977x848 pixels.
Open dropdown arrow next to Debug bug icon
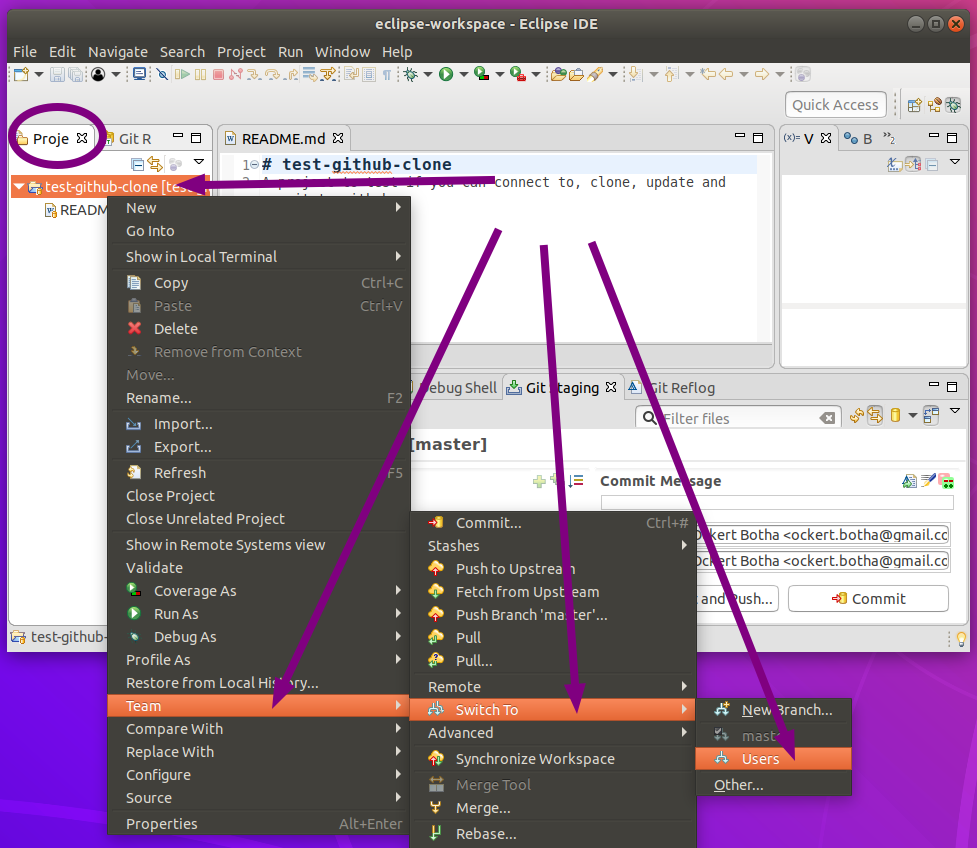427,75
